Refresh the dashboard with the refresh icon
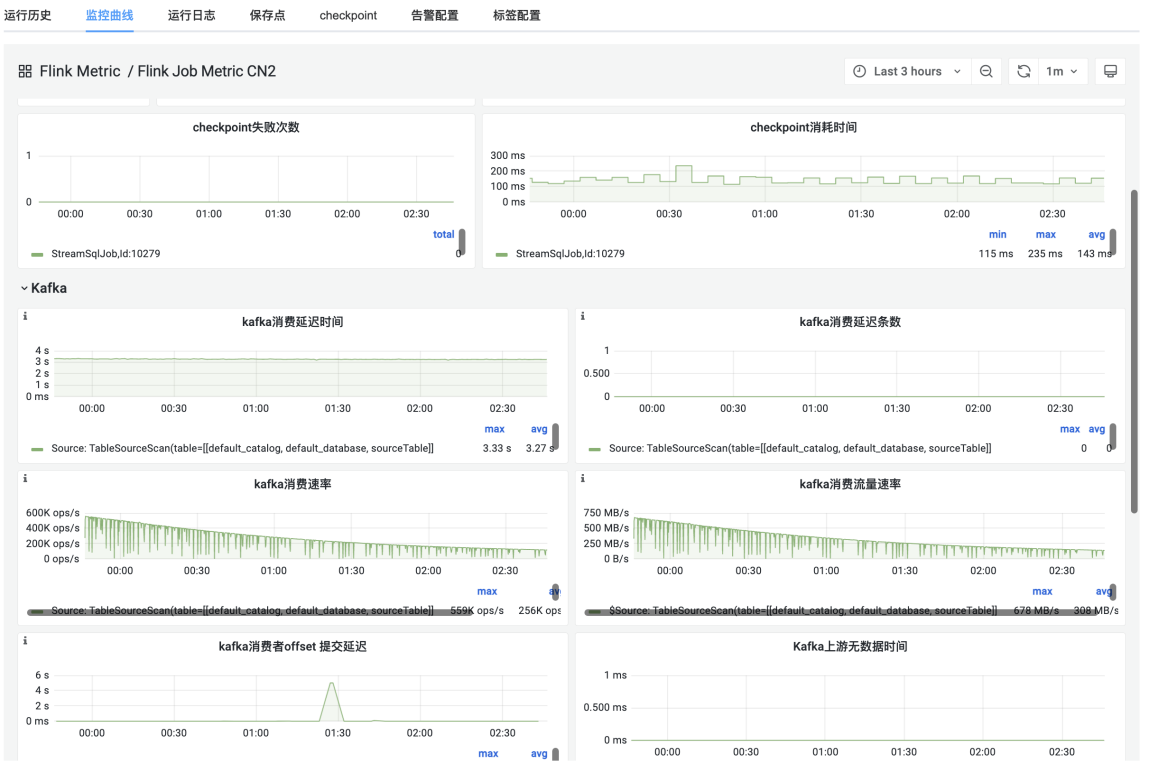Image resolution: width=1149 pixels, height=782 pixels. pos(1024,71)
